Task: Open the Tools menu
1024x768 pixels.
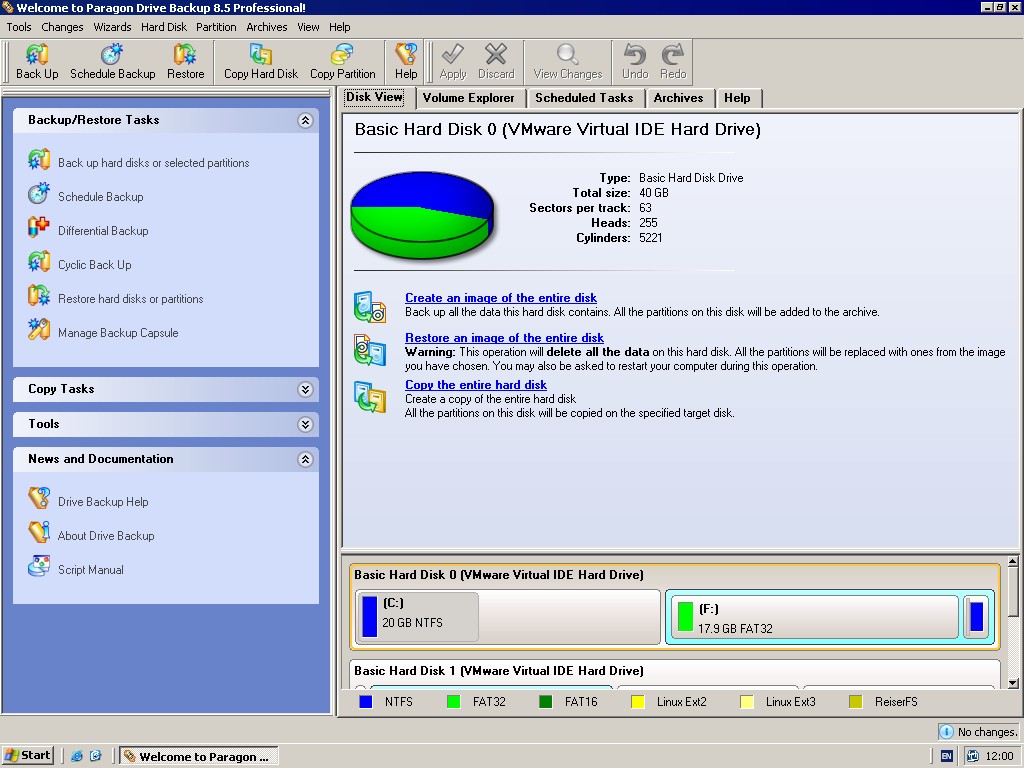Action: (x=19, y=27)
